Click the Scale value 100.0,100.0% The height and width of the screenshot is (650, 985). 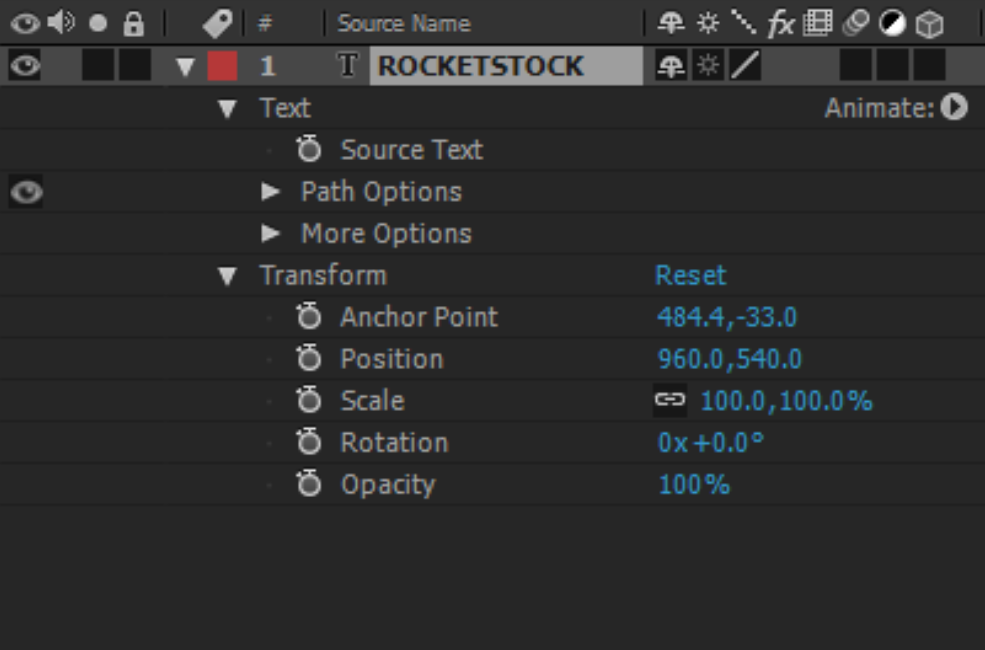786,401
